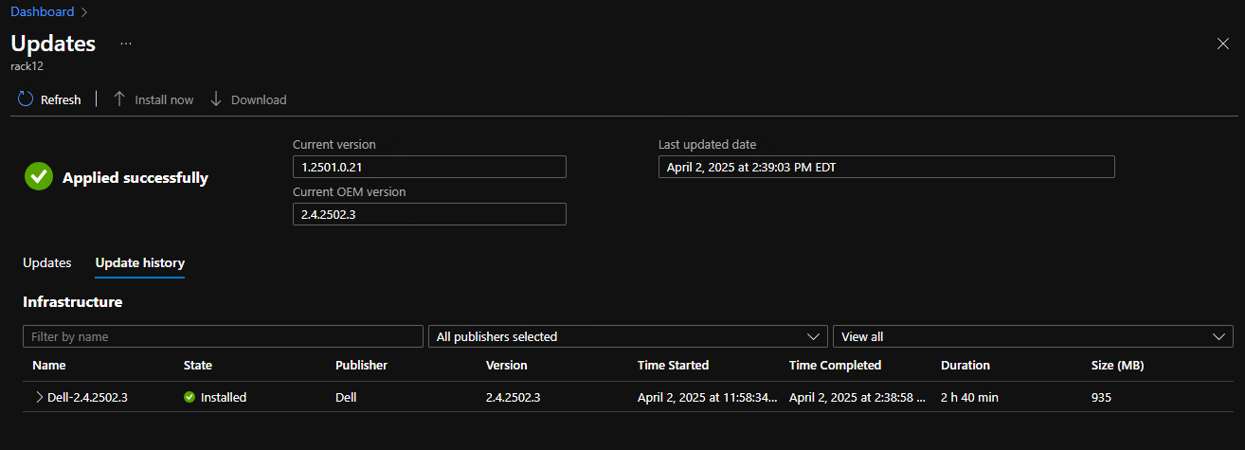This screenshot has height=450, width=1245.
Task: Expand the Dell-2.4.2502.3 row chevron
Action: 39,397
